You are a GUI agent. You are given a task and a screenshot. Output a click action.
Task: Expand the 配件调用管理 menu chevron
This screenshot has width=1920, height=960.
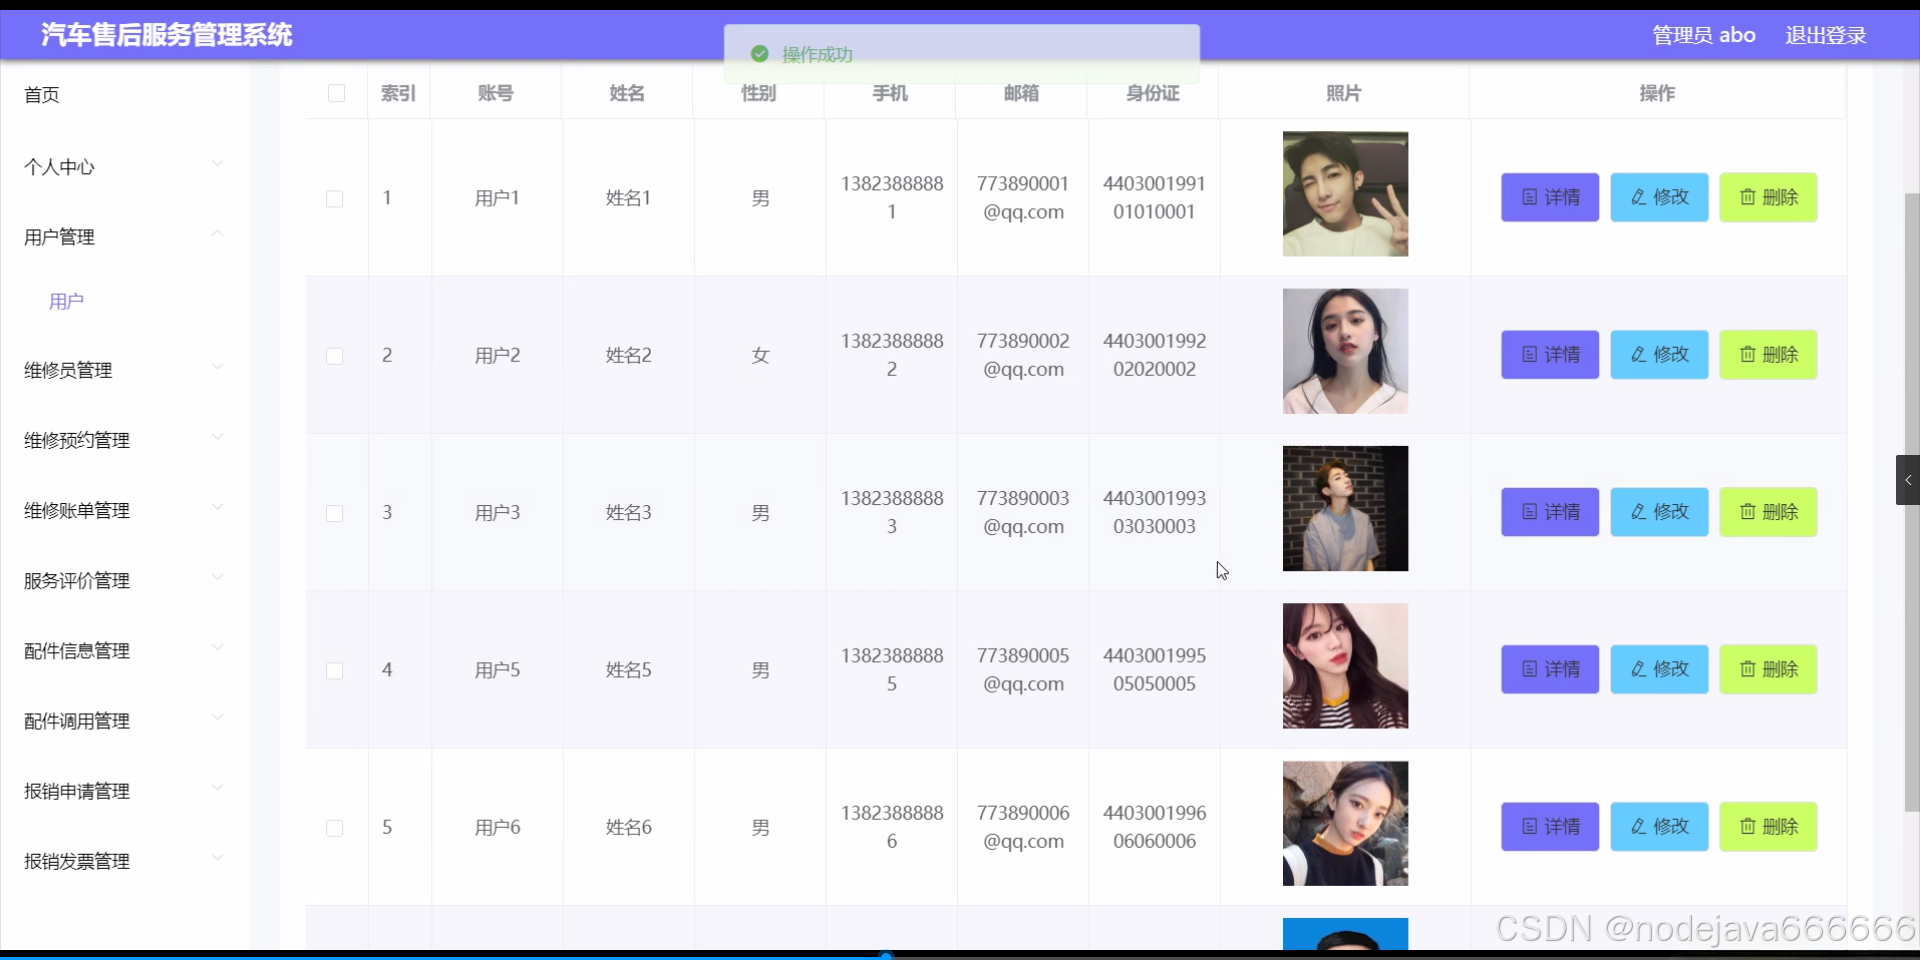[217, 717]
